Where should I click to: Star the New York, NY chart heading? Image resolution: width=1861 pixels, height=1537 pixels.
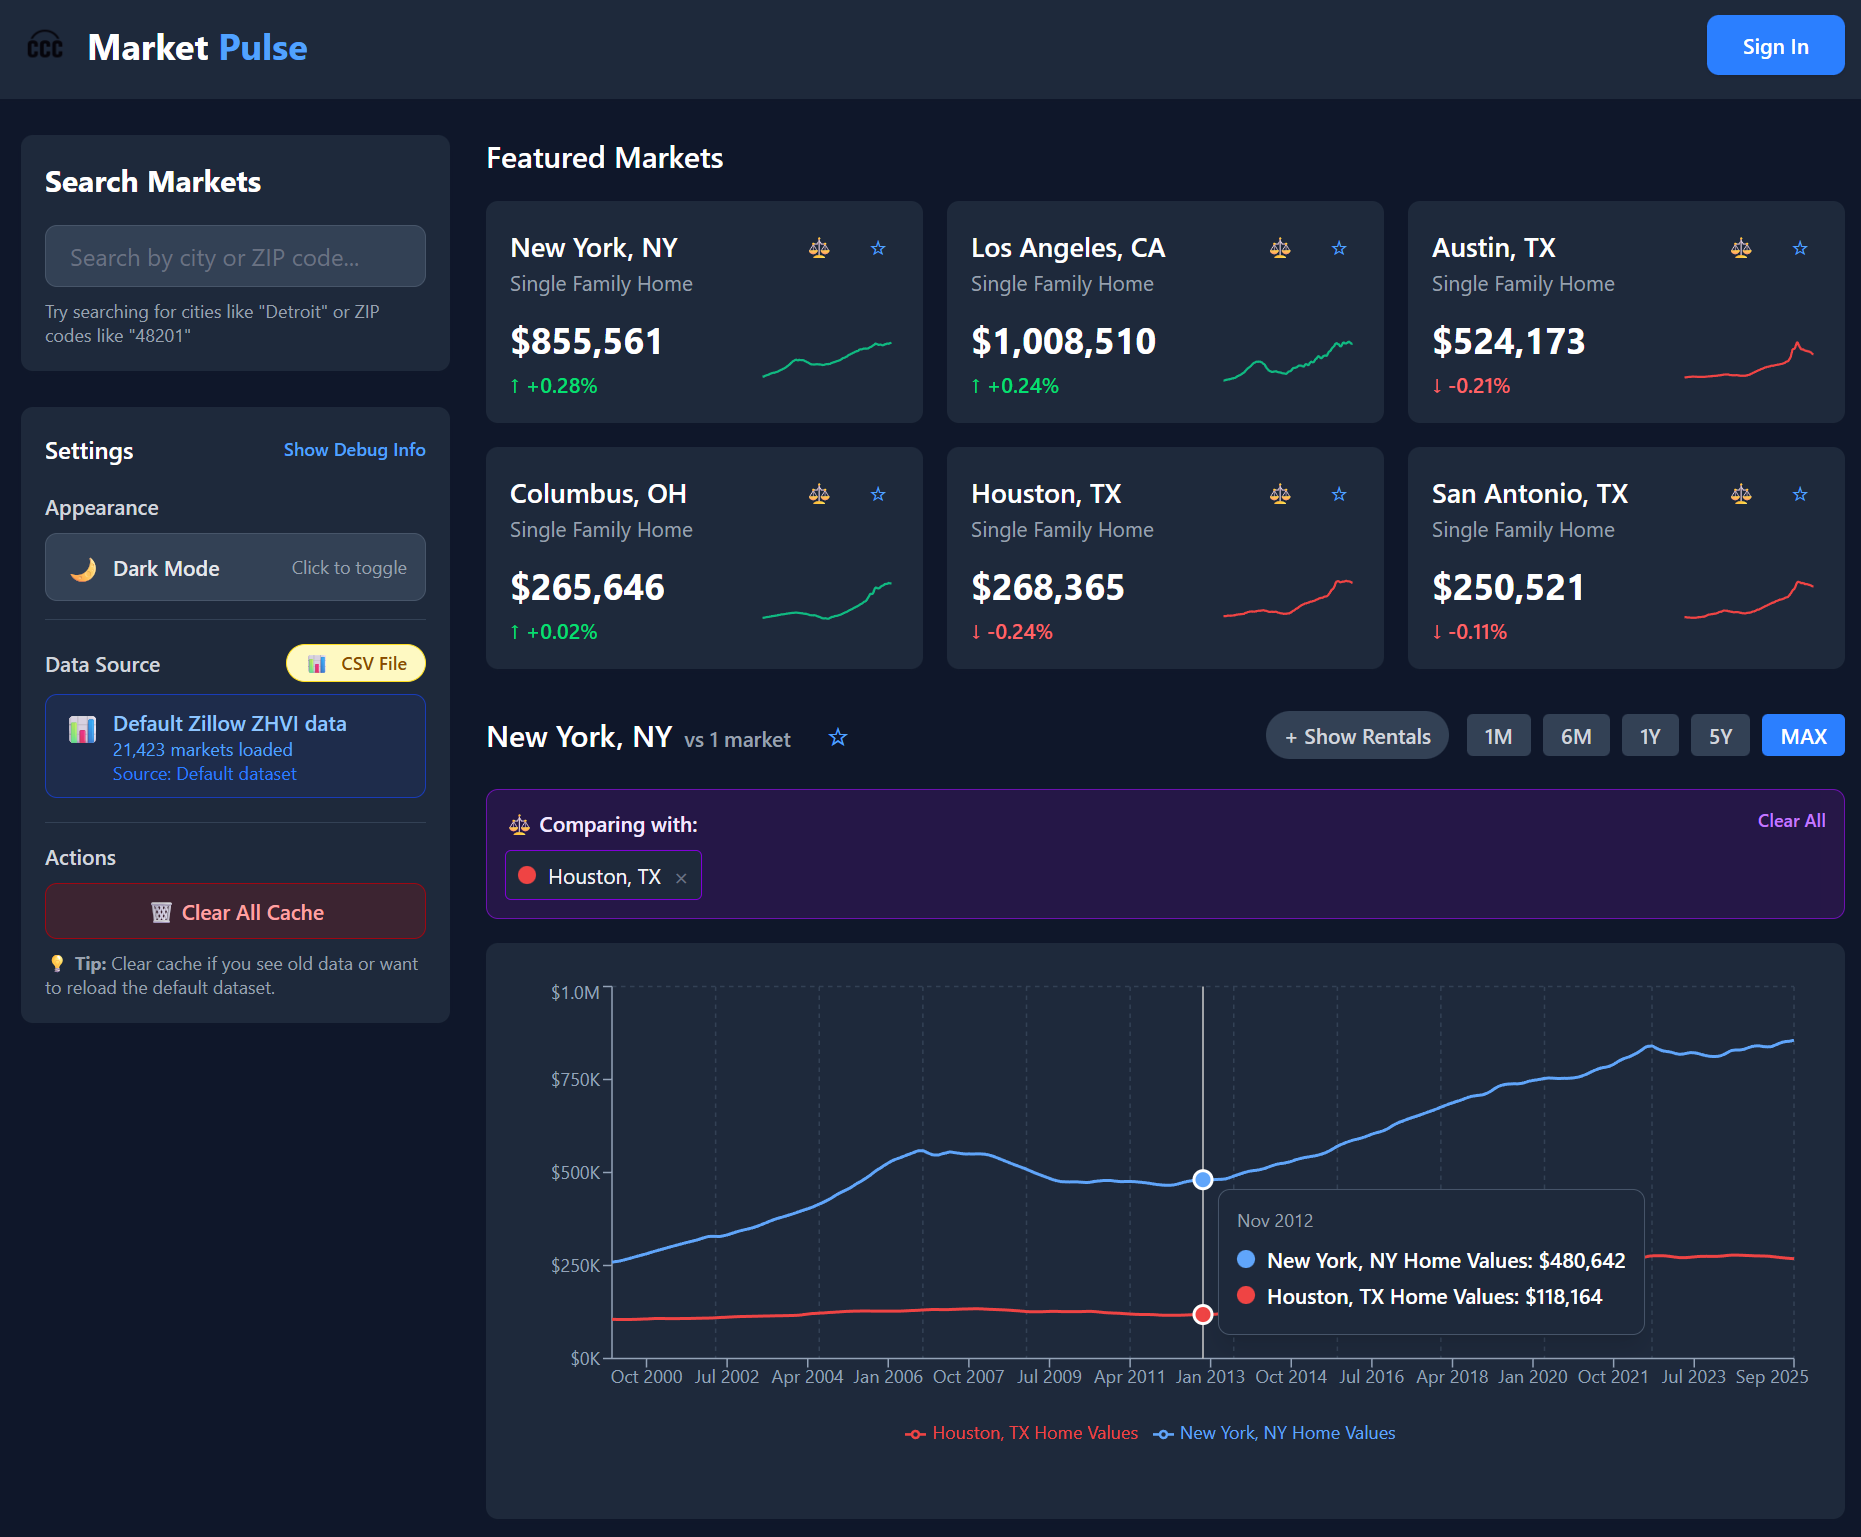[x=838, y=737]
